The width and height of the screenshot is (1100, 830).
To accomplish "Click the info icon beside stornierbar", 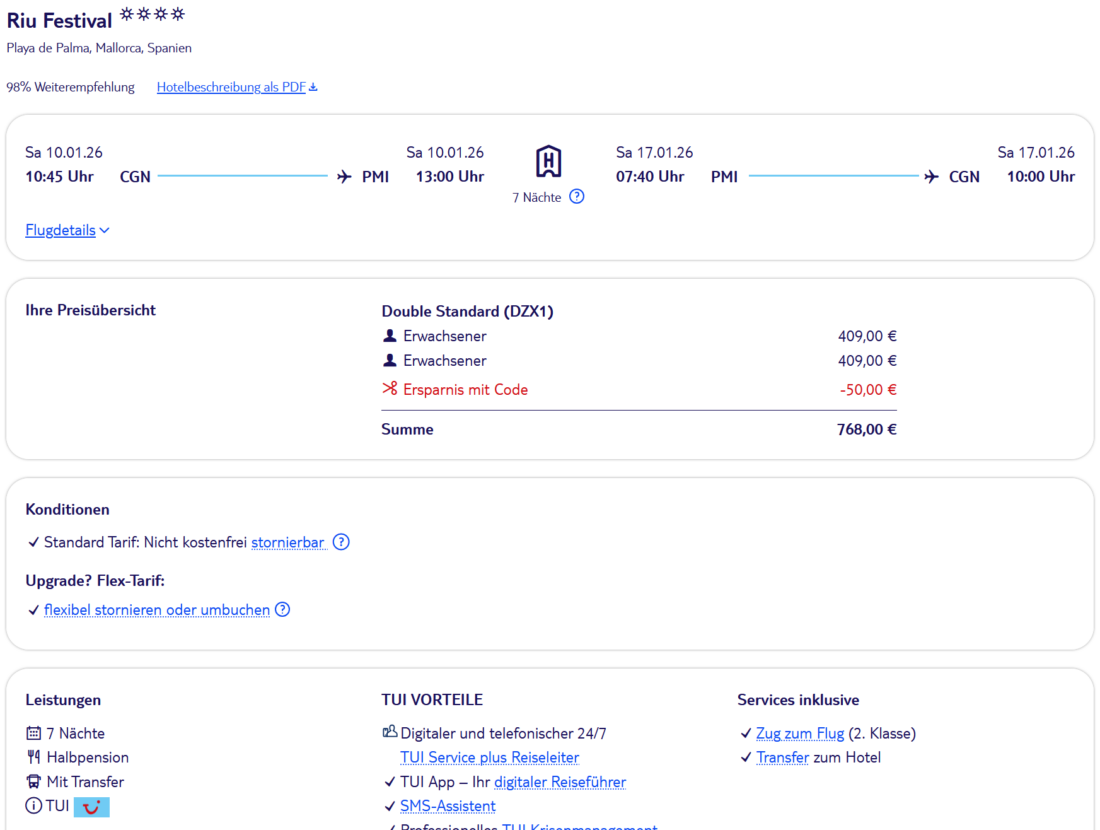I will click(x=341, y=542).
